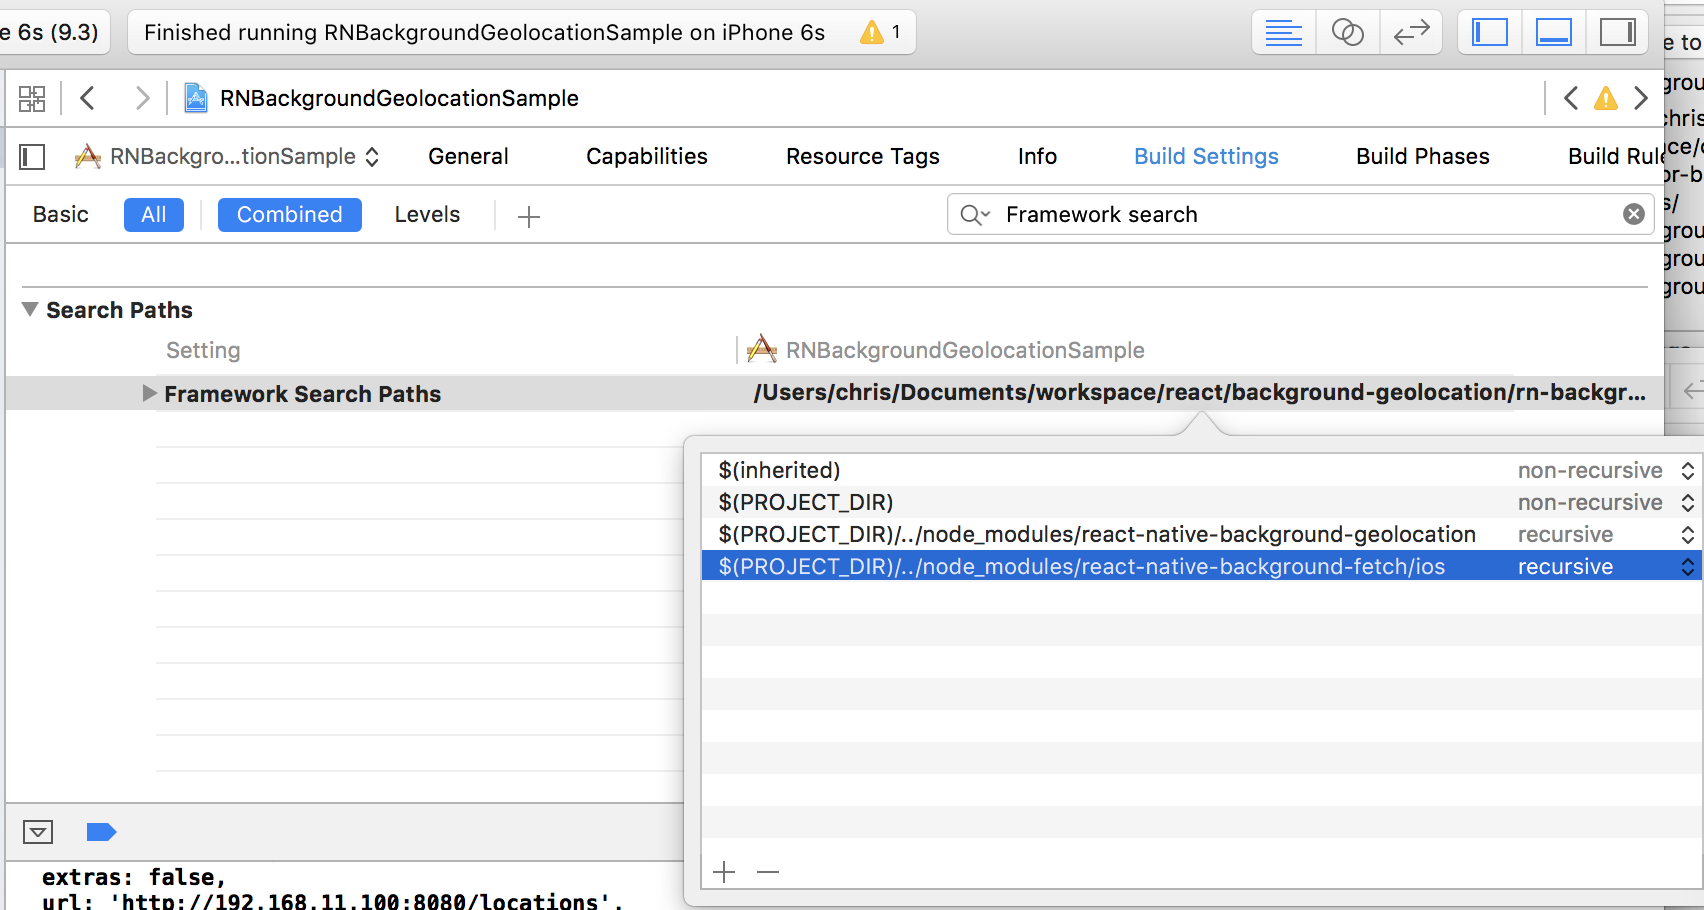Toggle the project and targets list sidebar
Viewport: 1704px width, 910px height.
(x=32, y=157)
